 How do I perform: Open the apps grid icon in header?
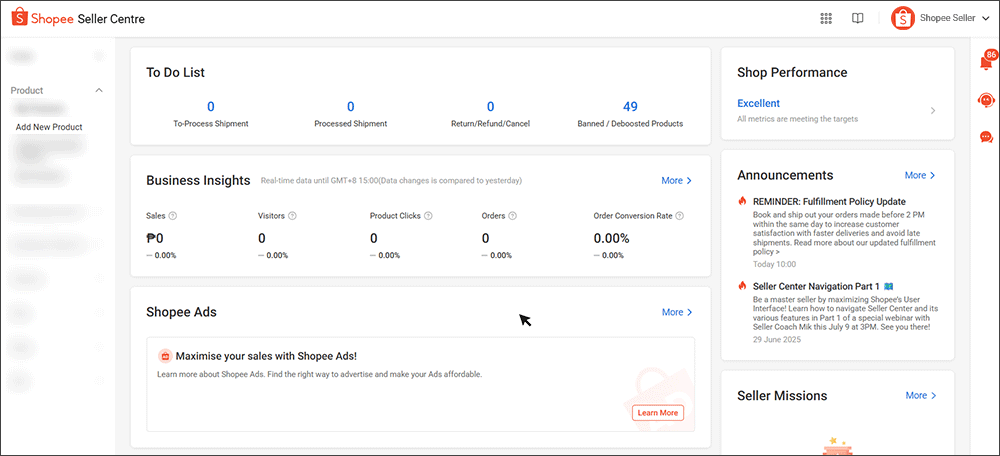pos(826,18)
